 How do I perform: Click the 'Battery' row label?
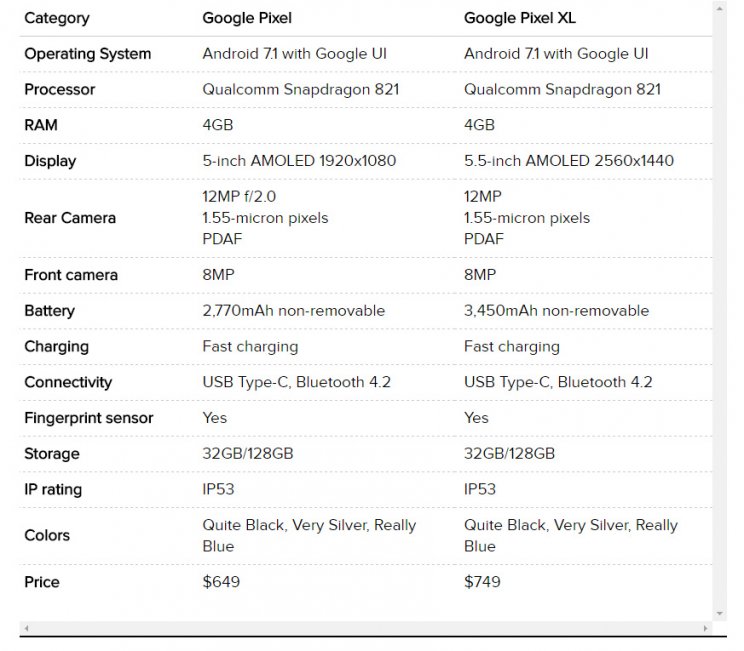click(x=49, y=311)
